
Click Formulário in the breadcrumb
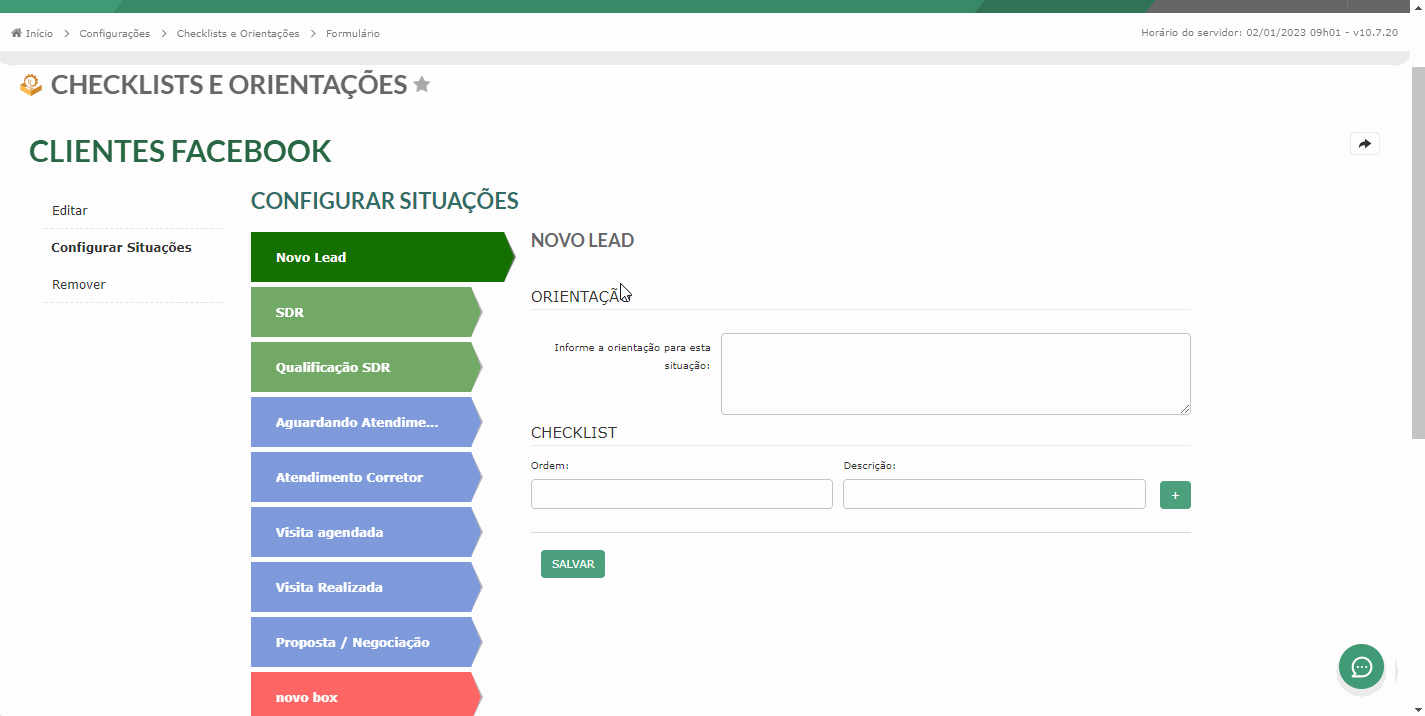click(353, 33)
